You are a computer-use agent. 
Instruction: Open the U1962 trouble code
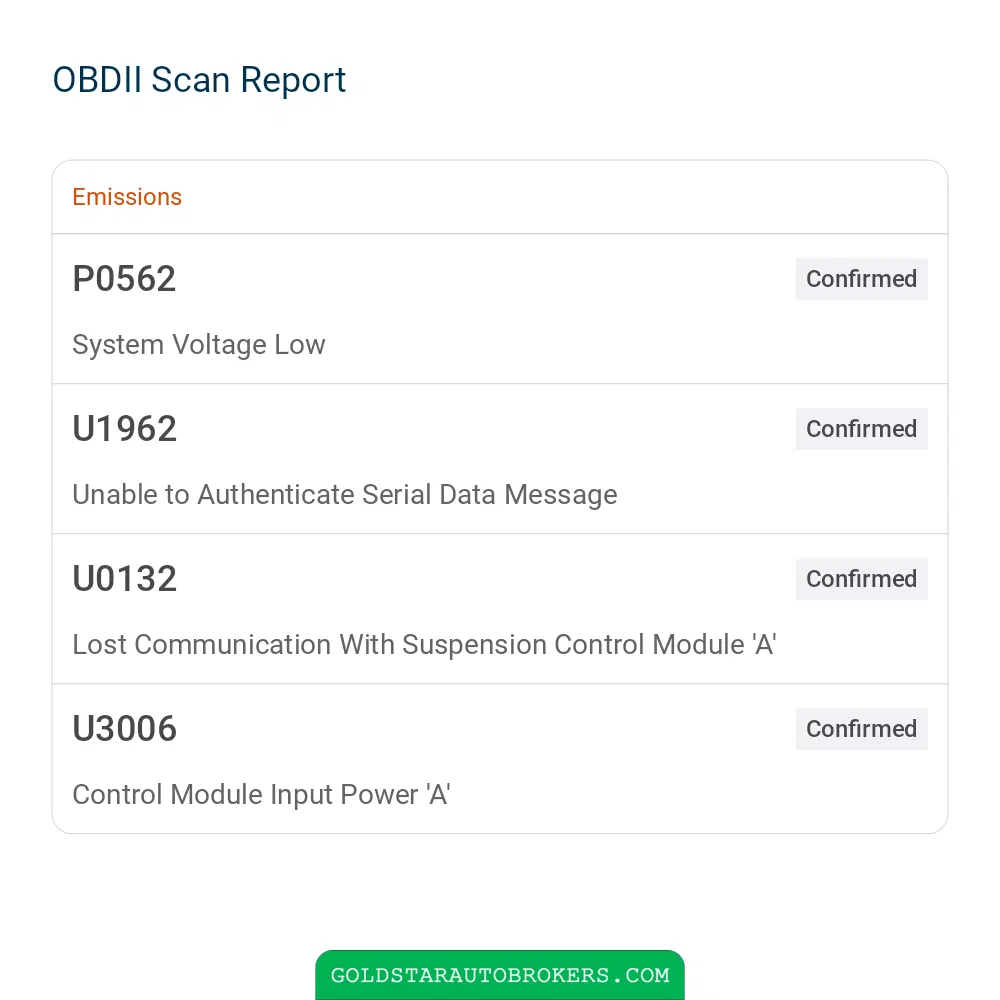[x=124, y=429]
